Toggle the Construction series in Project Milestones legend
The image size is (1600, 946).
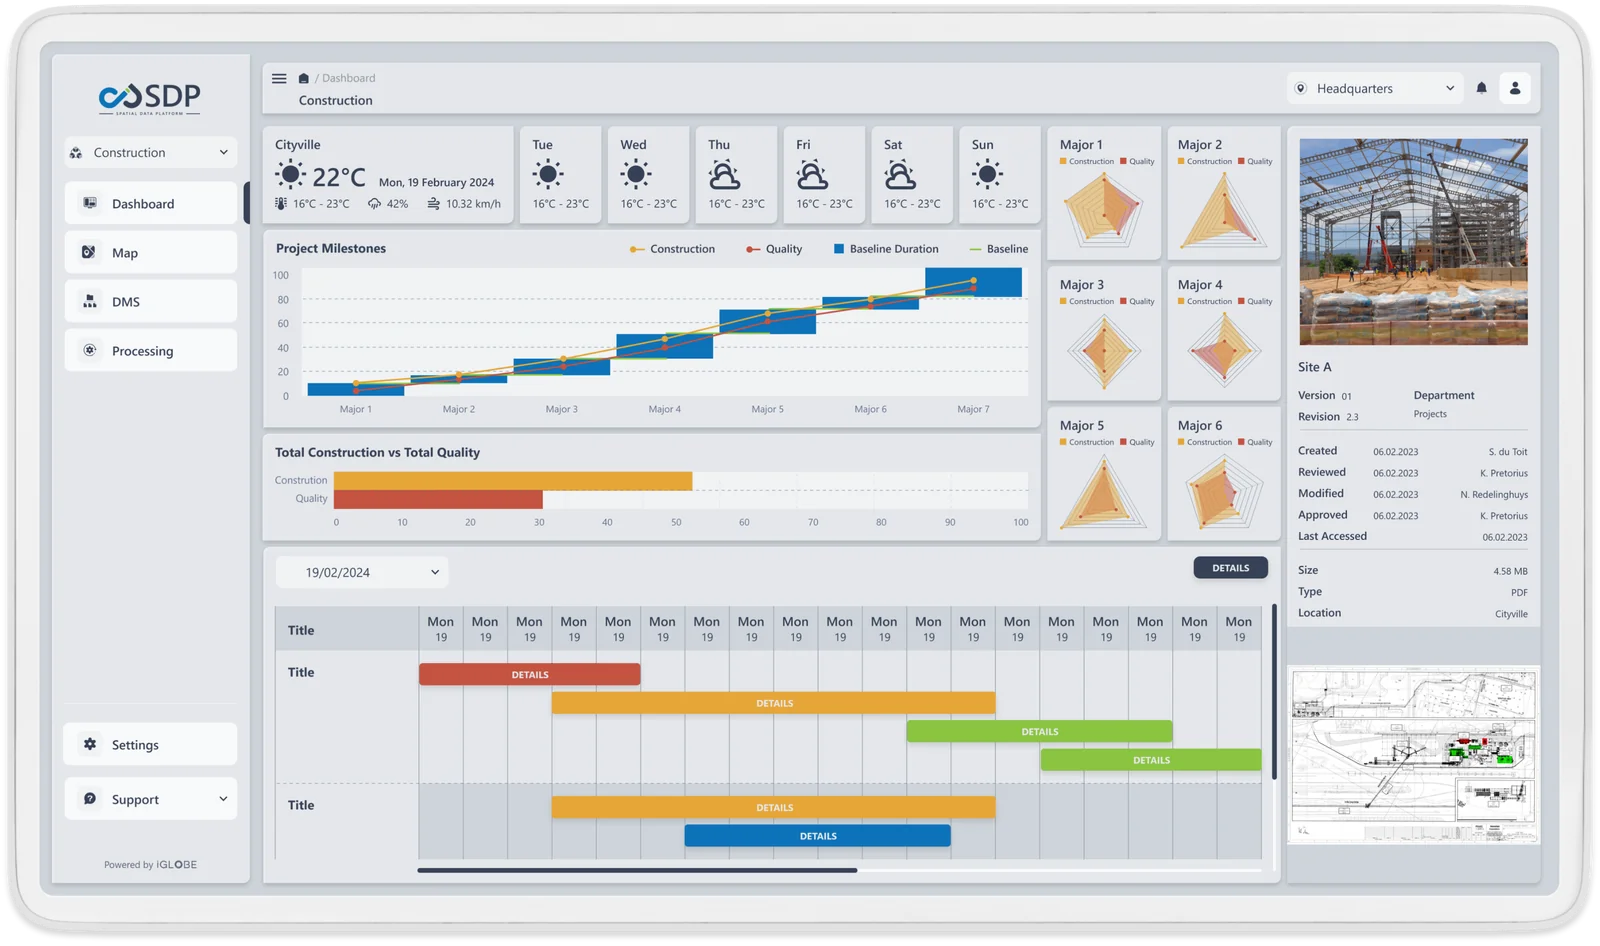672,249
